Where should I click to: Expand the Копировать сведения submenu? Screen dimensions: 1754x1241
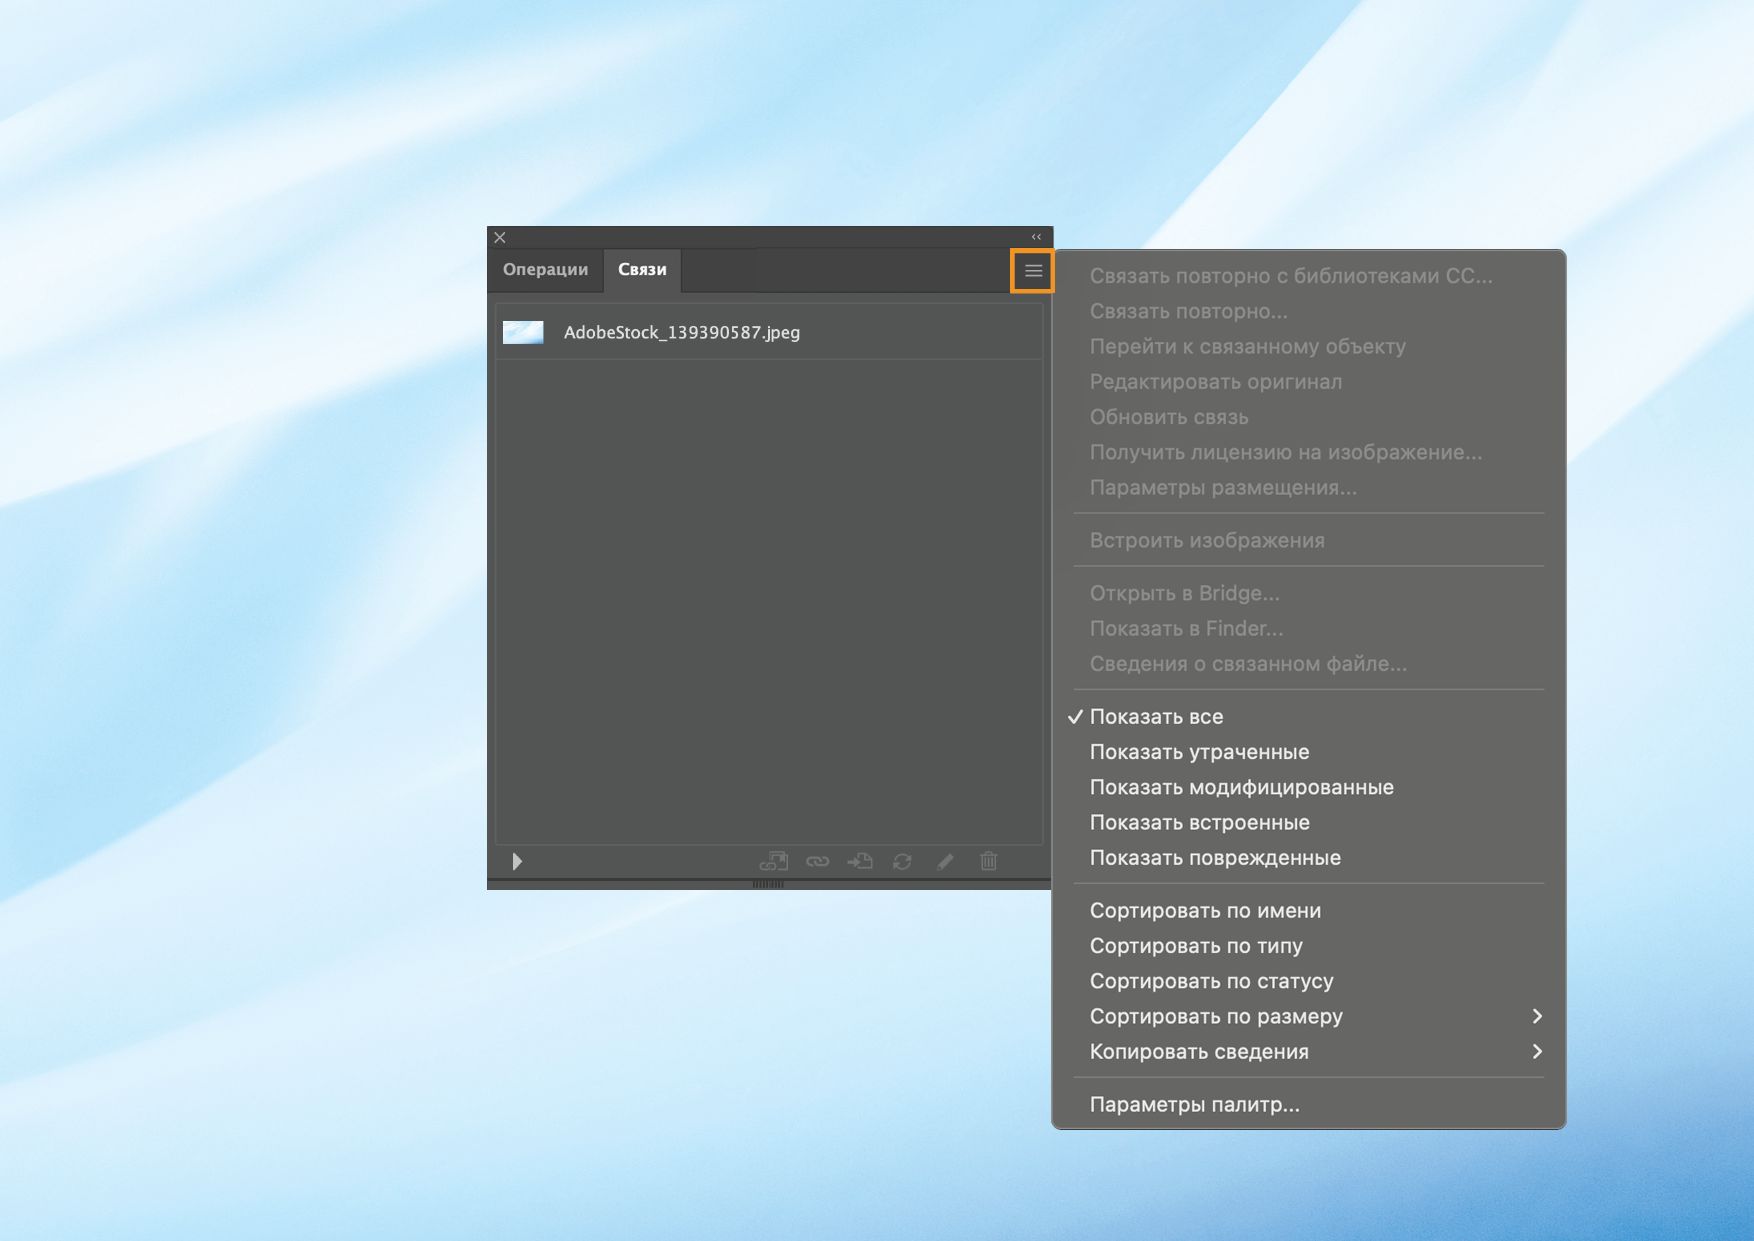(x=1308, y=1051)
